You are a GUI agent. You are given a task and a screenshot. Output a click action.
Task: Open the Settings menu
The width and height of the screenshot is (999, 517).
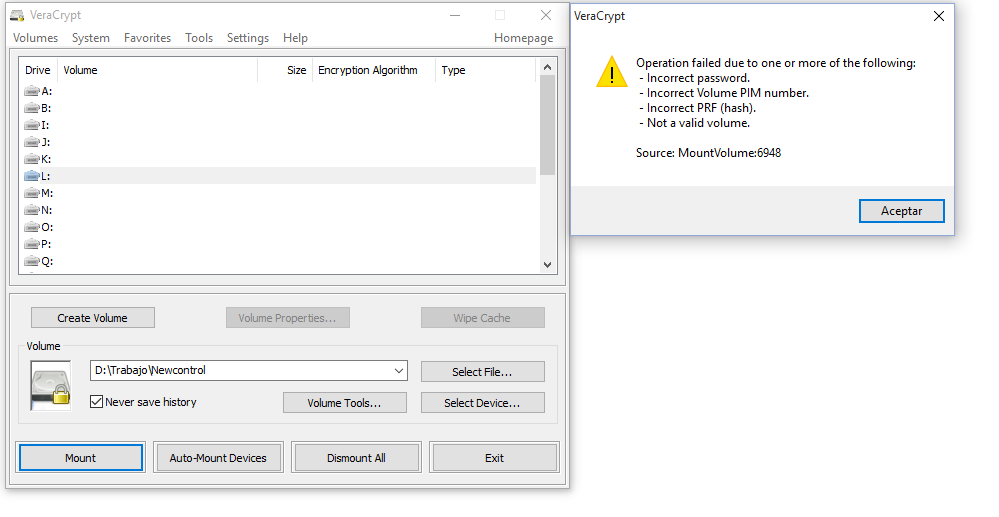[248, 38]
